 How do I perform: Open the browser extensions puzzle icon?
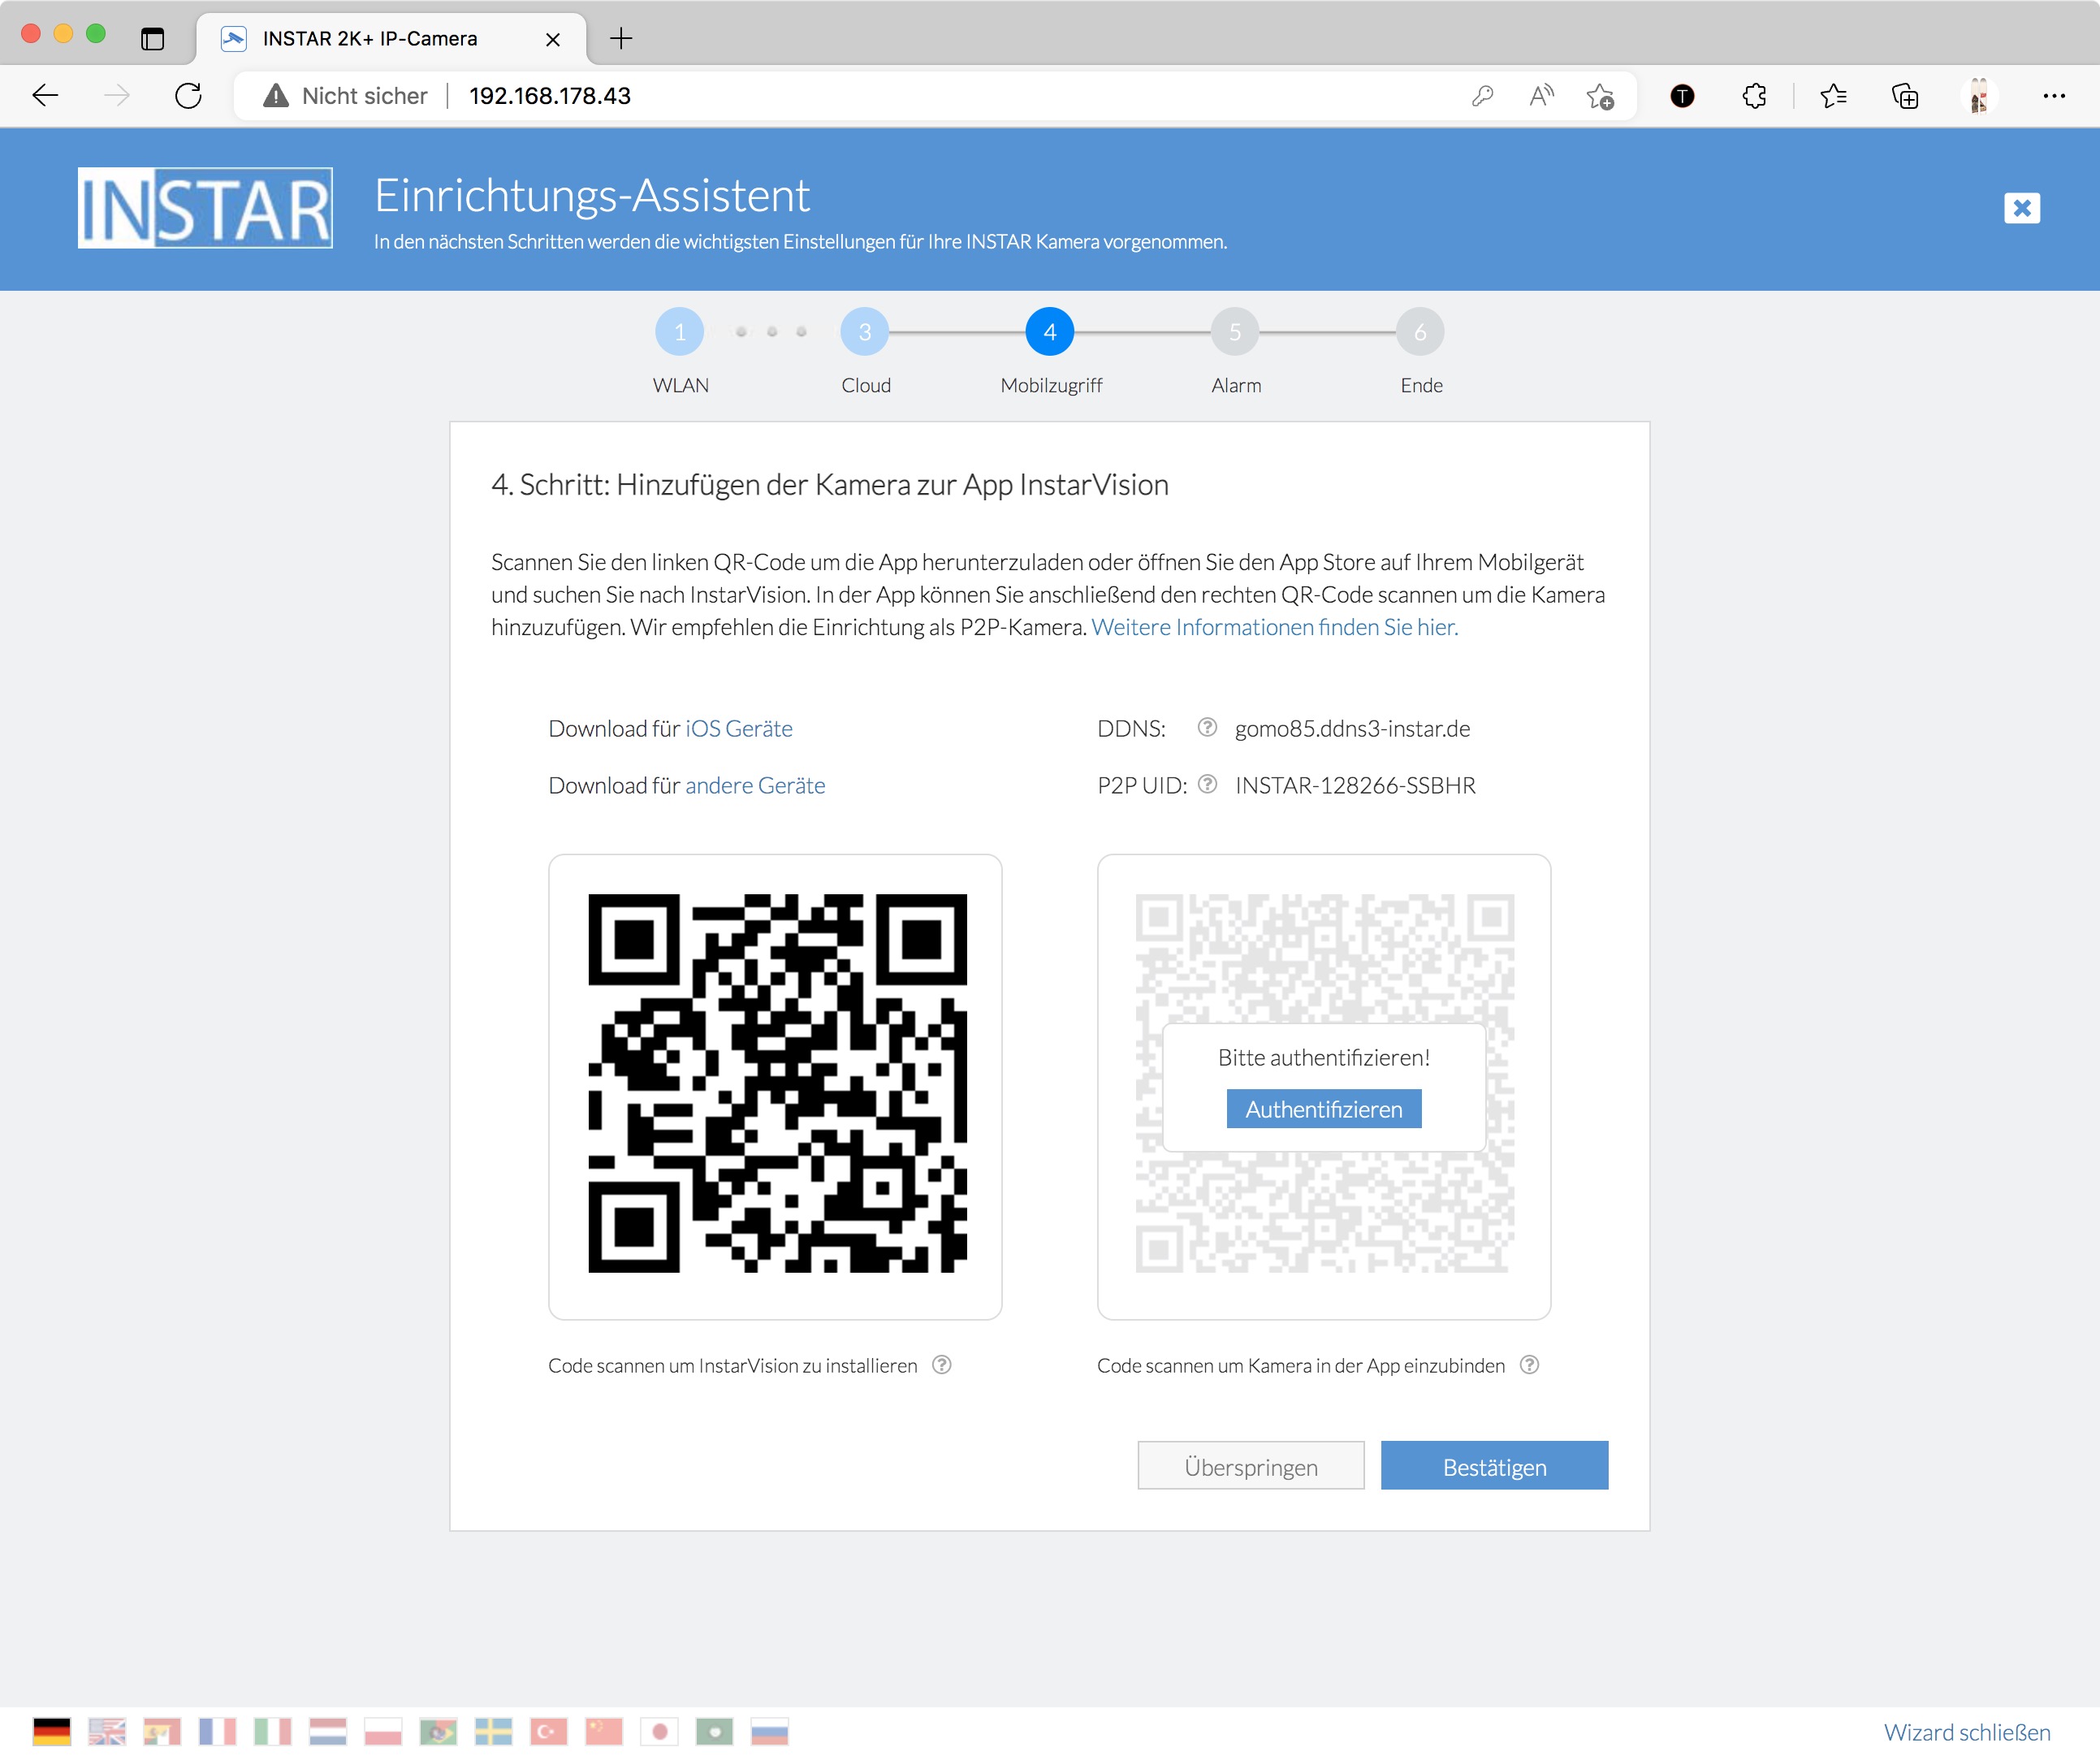pyautogui.click(x=1754, y=96)
